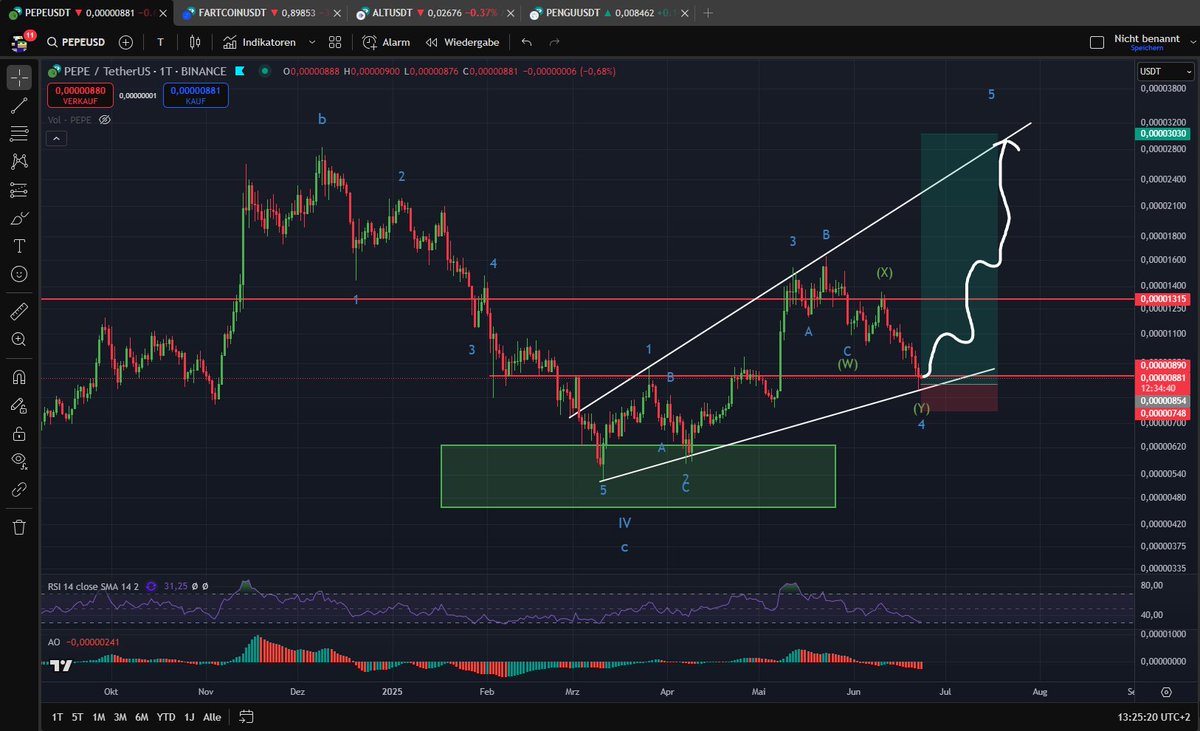
Task: Click the trash remove-objects icon
Action: point(19,527)
